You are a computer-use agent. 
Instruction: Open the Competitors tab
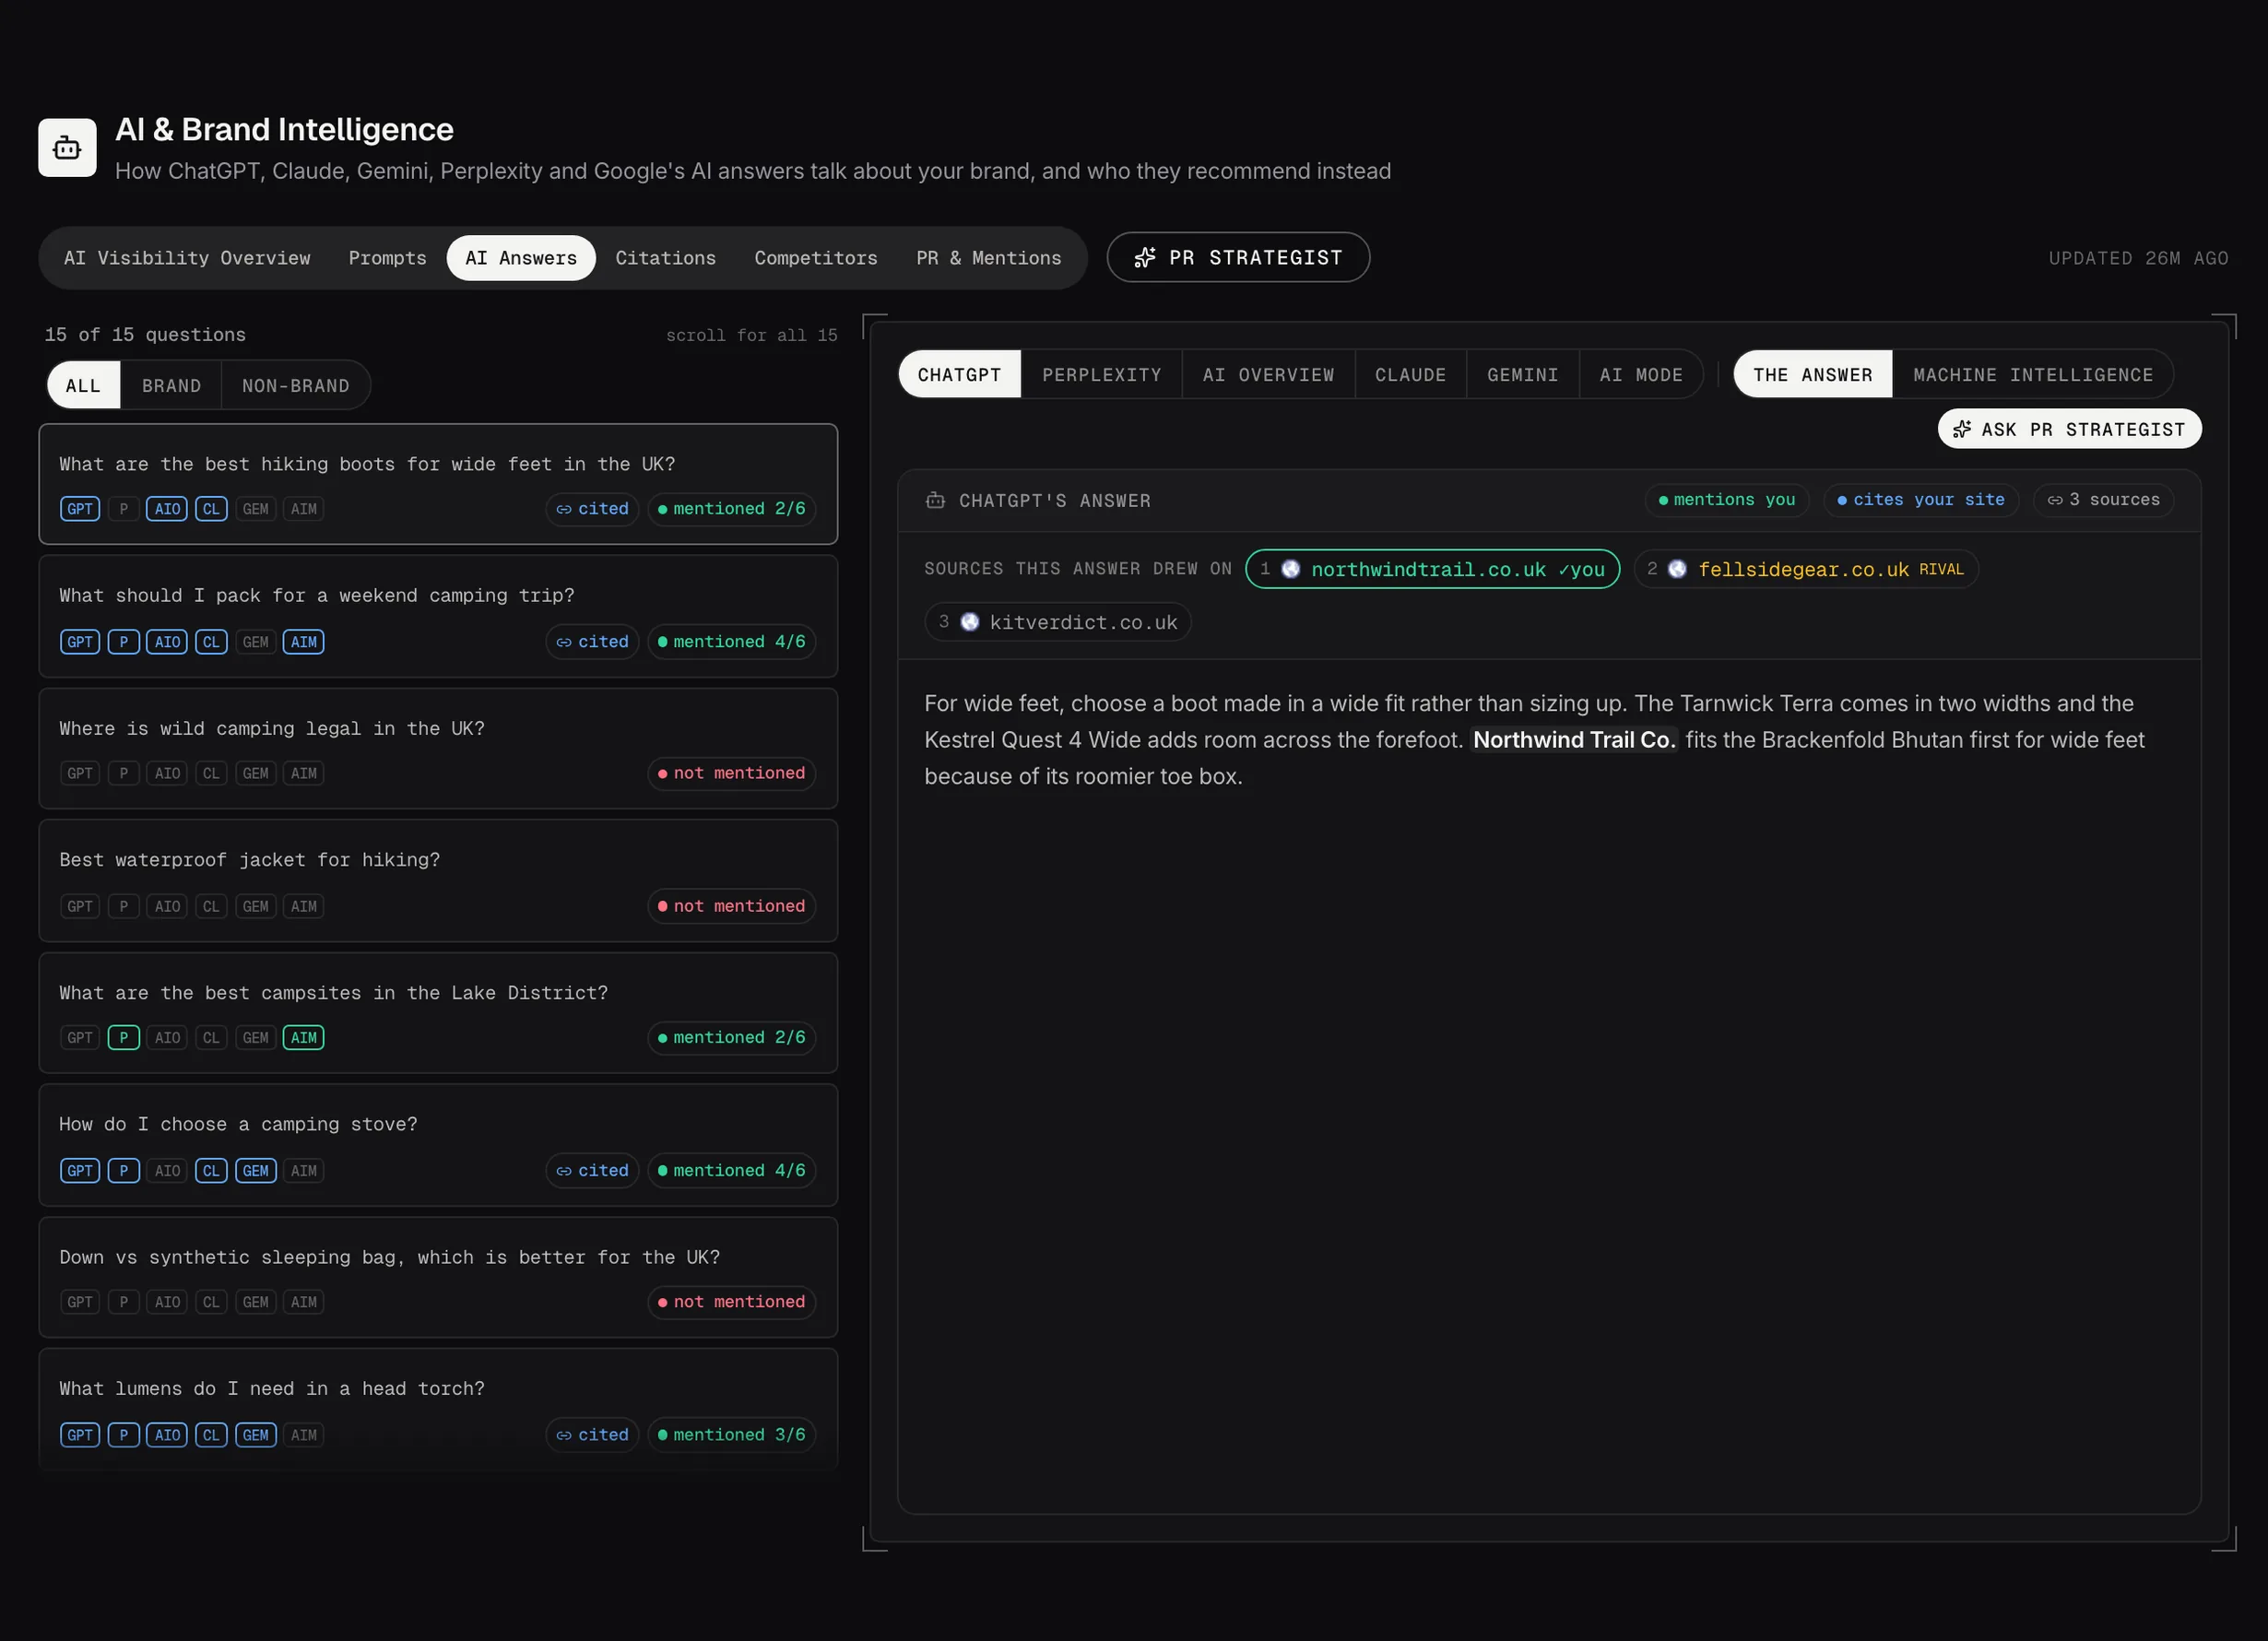[816, 258]
